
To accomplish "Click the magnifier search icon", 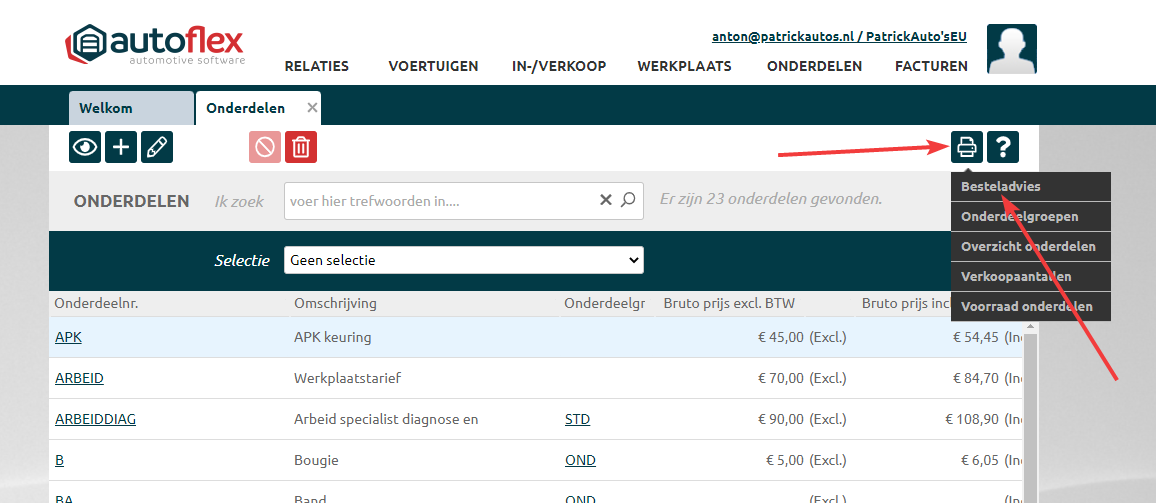I will click(628, 200).
